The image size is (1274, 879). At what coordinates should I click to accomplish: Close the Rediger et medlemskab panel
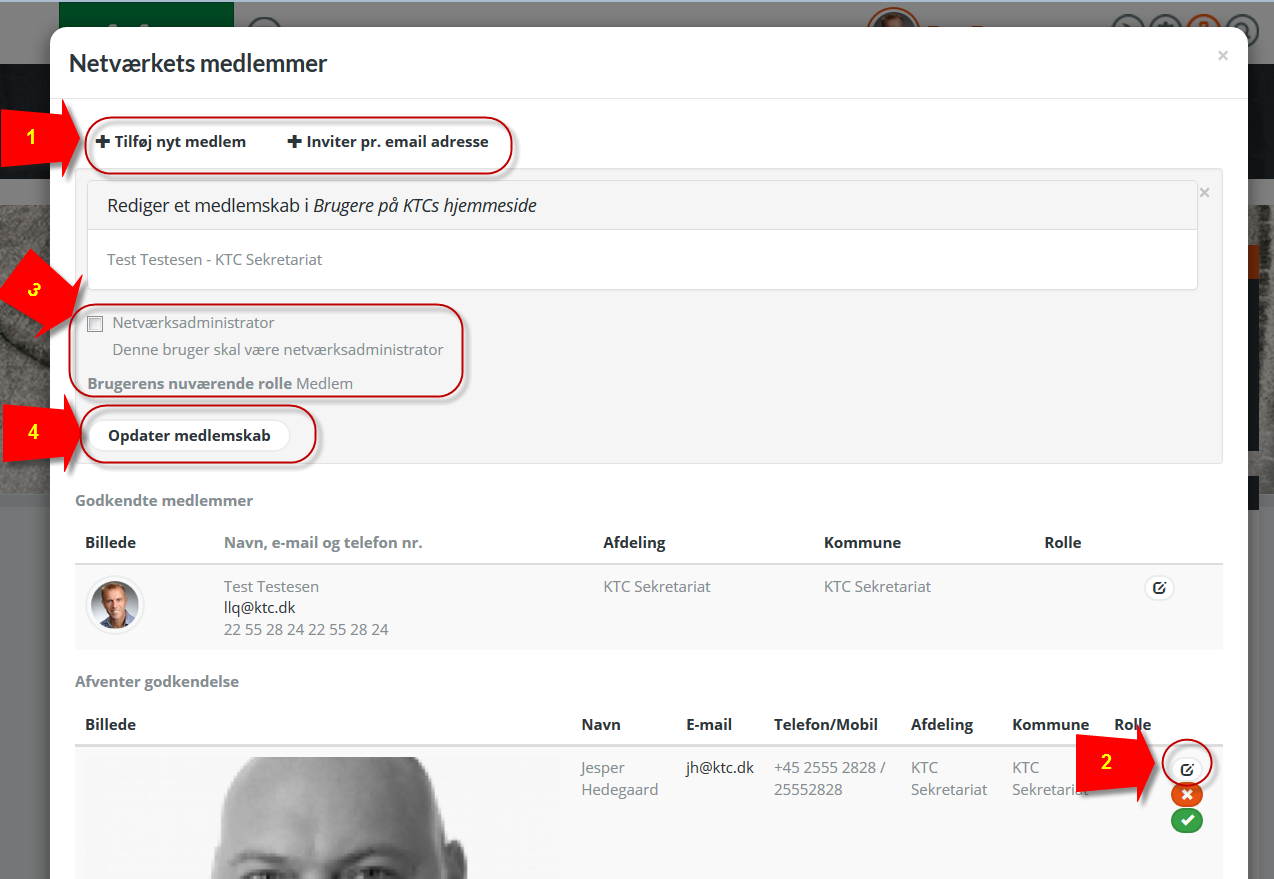(x=1204, y=192)
